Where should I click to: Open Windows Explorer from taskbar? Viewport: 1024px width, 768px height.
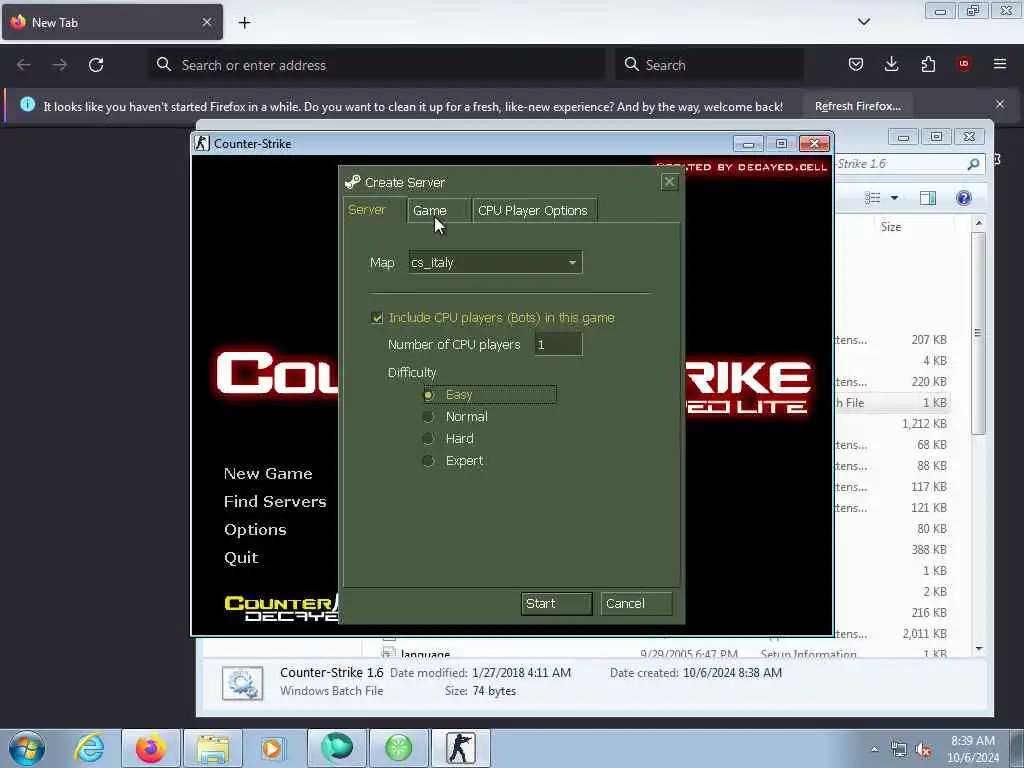(x=213, y=748)
